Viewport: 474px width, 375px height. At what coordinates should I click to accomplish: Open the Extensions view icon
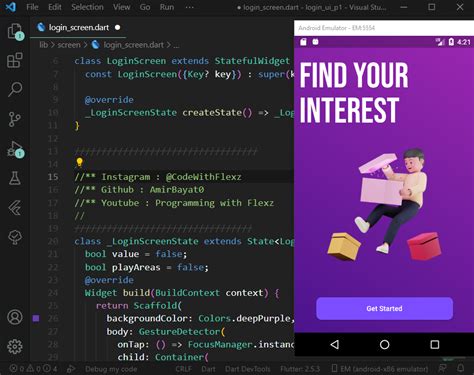pos(15,60)
